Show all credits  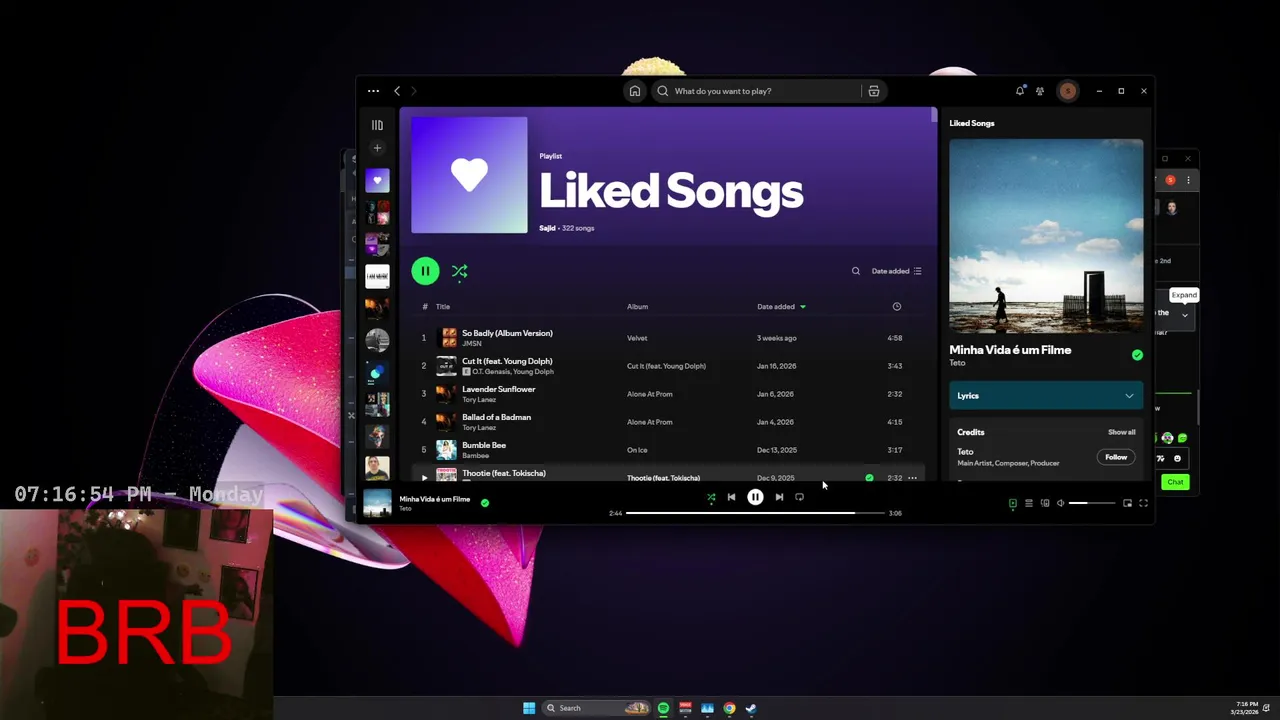pyautogui.click(x=1121, y=432)
